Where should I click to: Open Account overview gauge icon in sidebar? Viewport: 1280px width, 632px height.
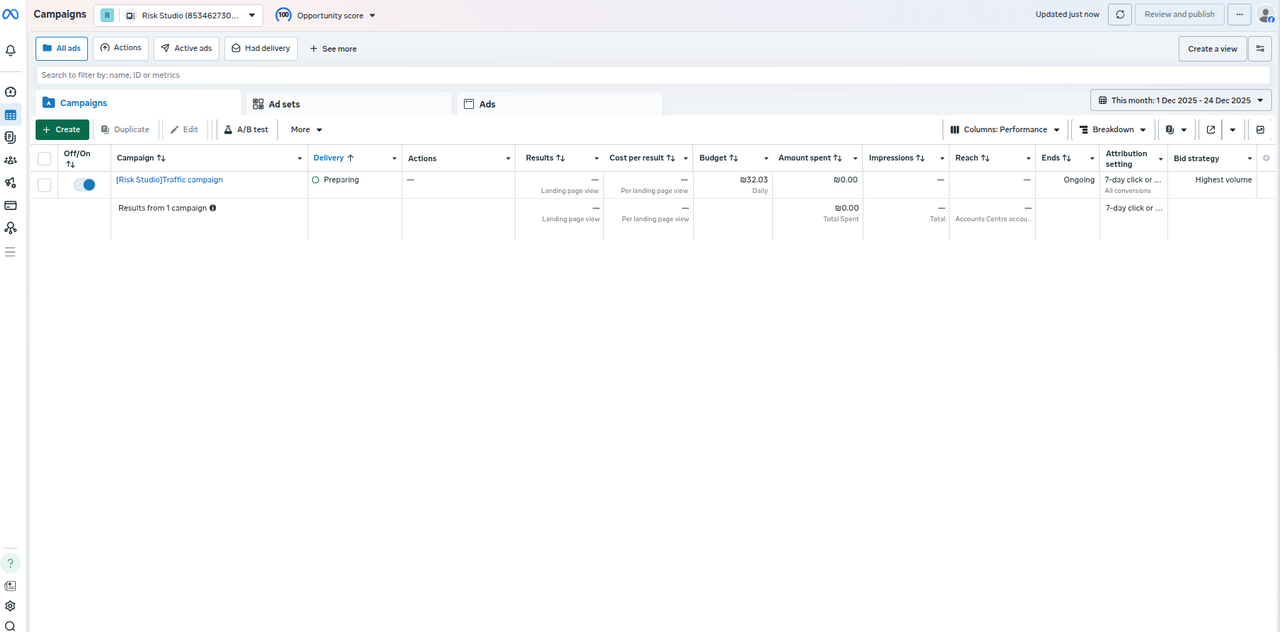(x=11, y=92)
